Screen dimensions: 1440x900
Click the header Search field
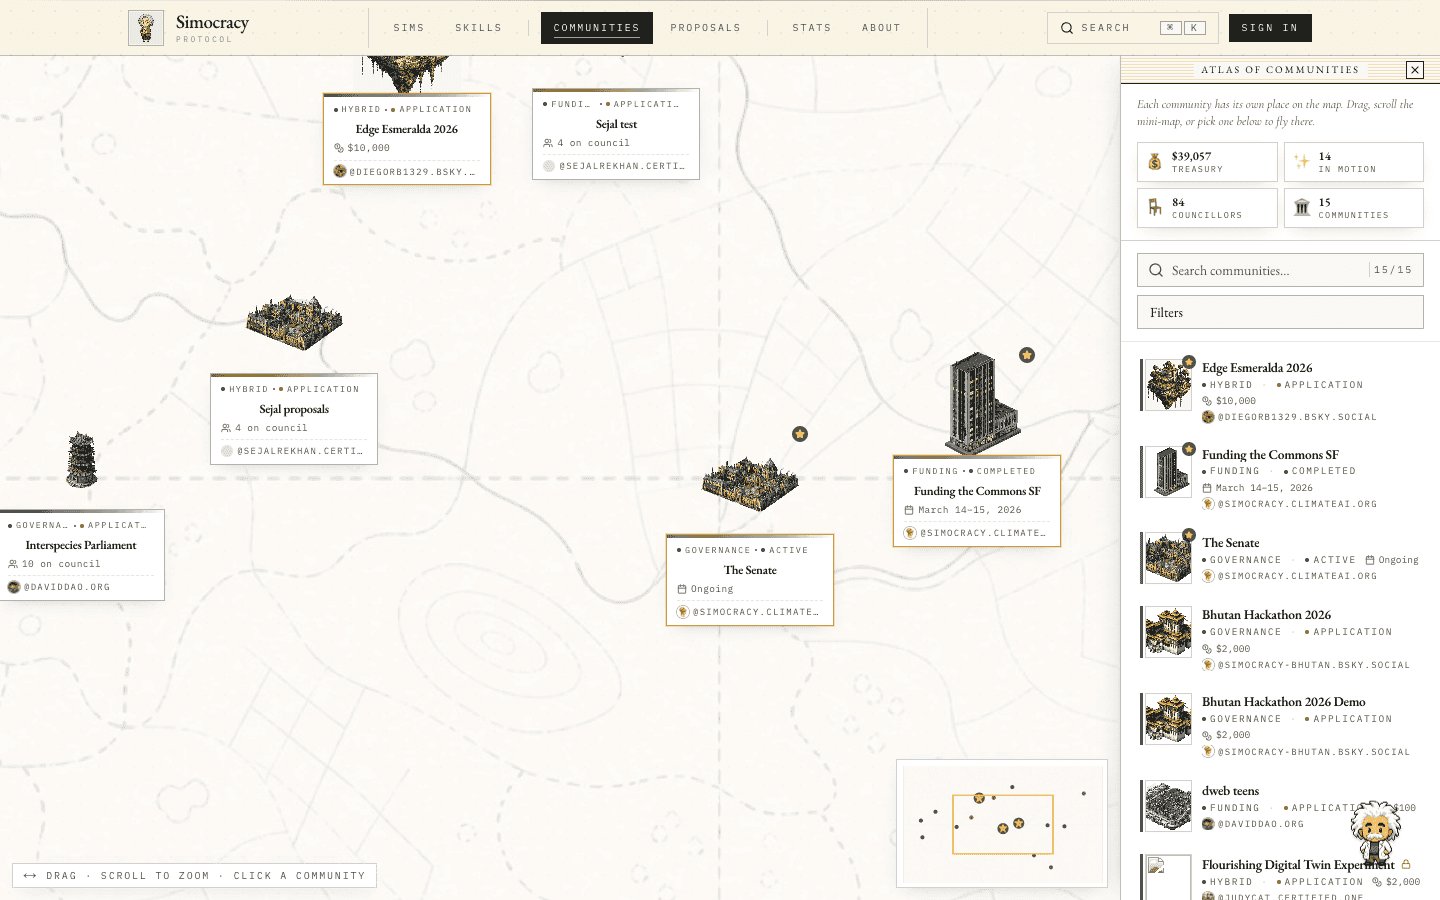1133,28
